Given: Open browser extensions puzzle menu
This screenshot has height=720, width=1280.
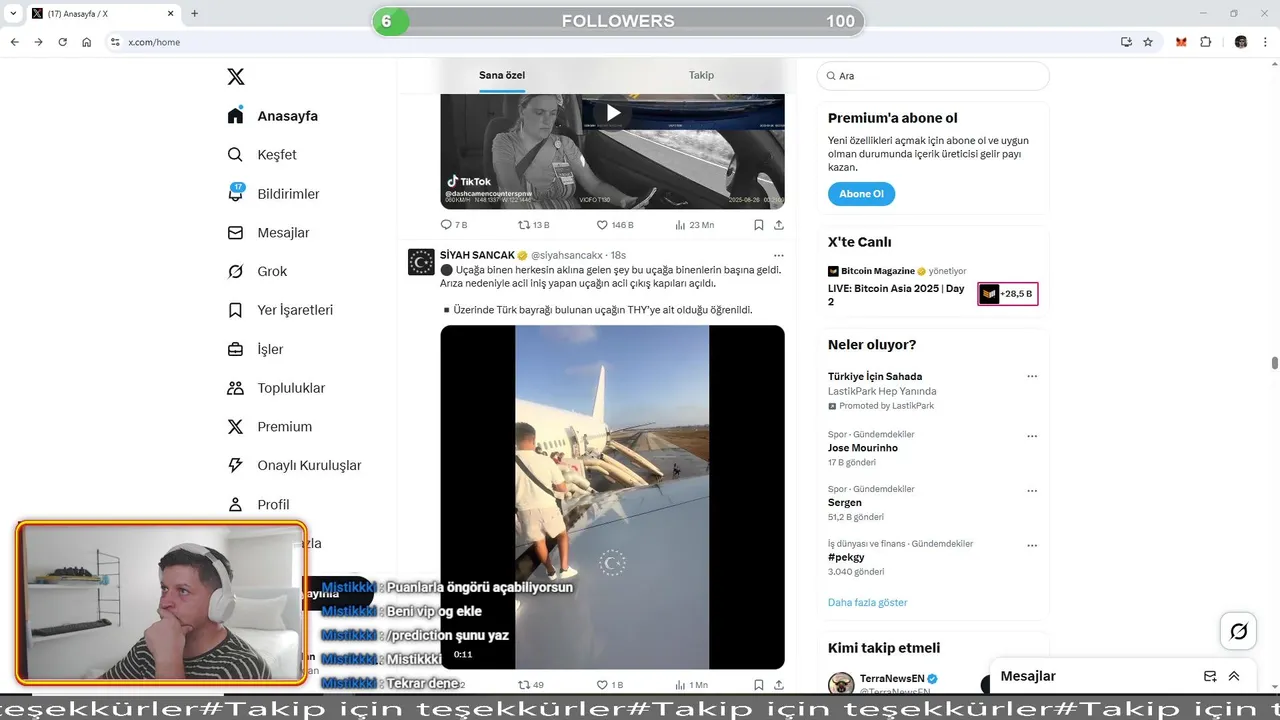Looking at the screenshot, I should point(1205,42).
